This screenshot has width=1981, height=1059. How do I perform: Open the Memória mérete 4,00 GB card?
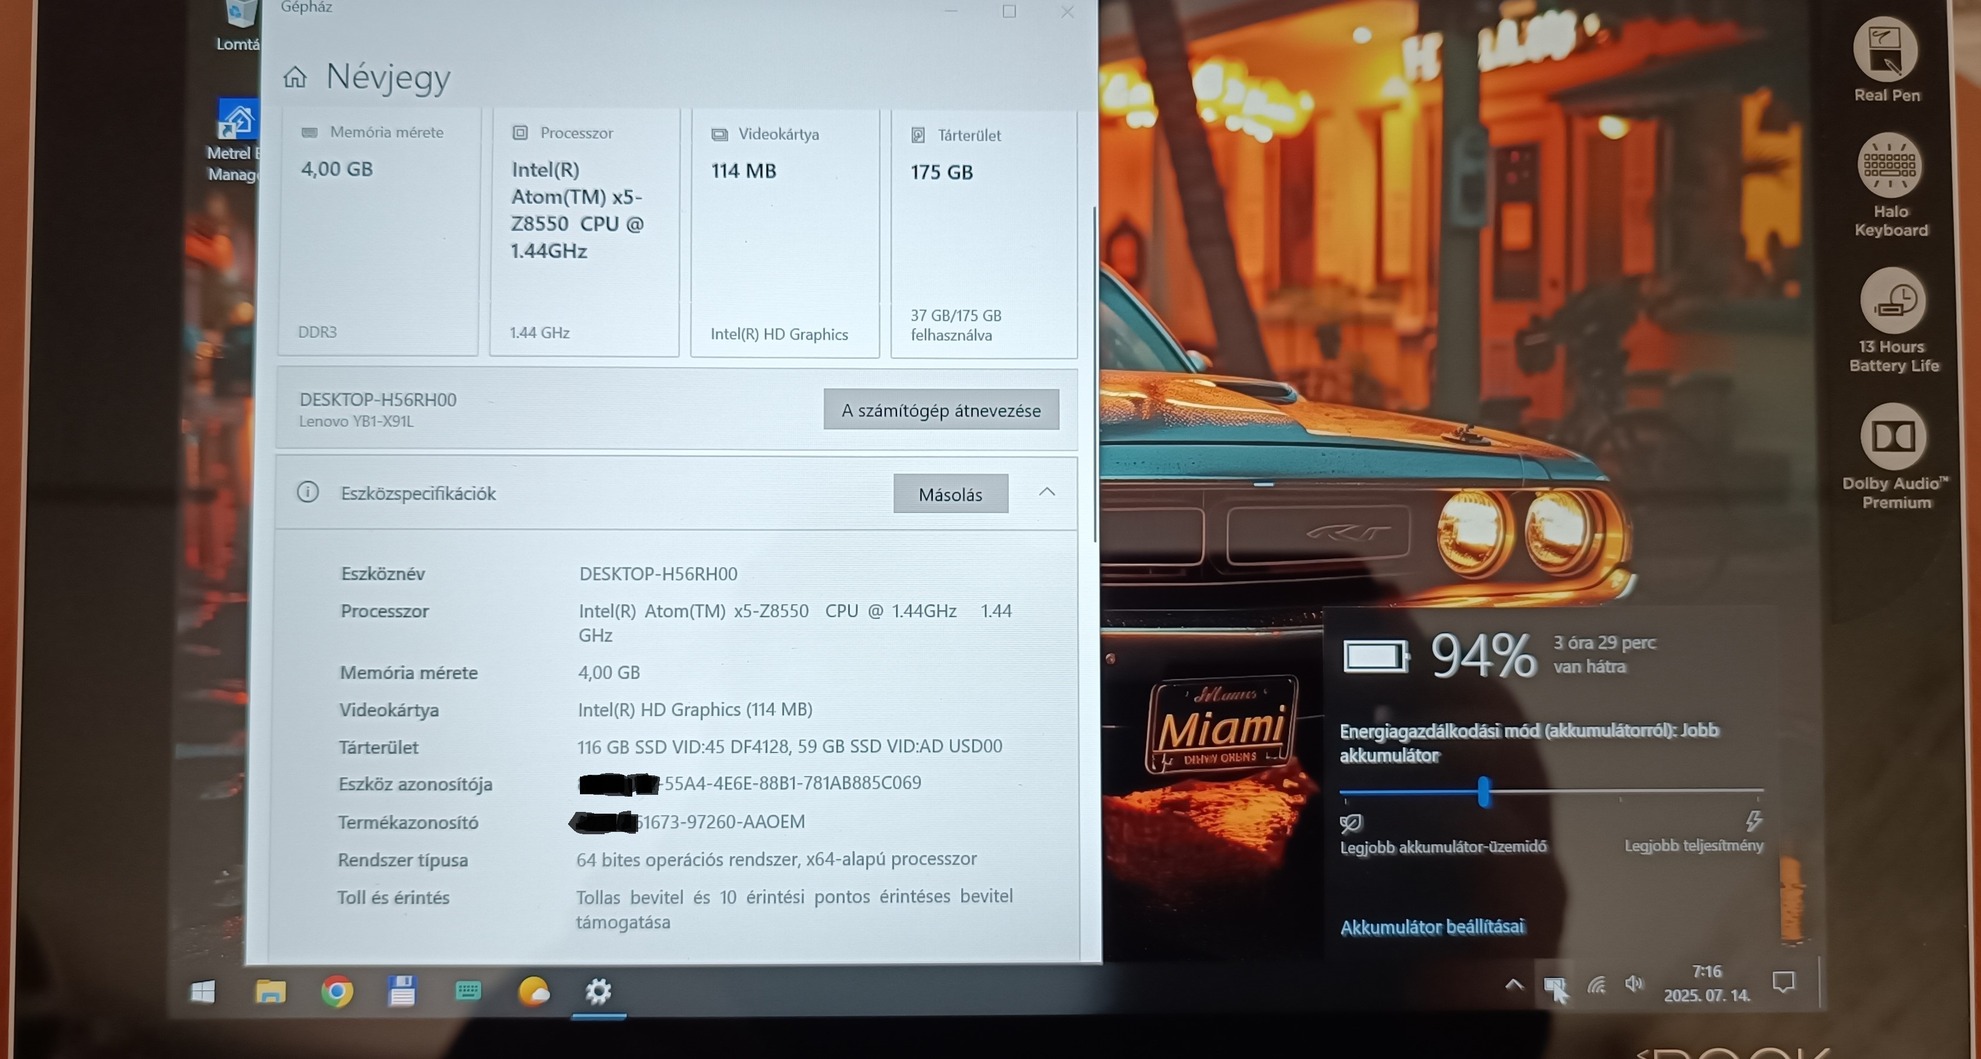click(378, 233)
